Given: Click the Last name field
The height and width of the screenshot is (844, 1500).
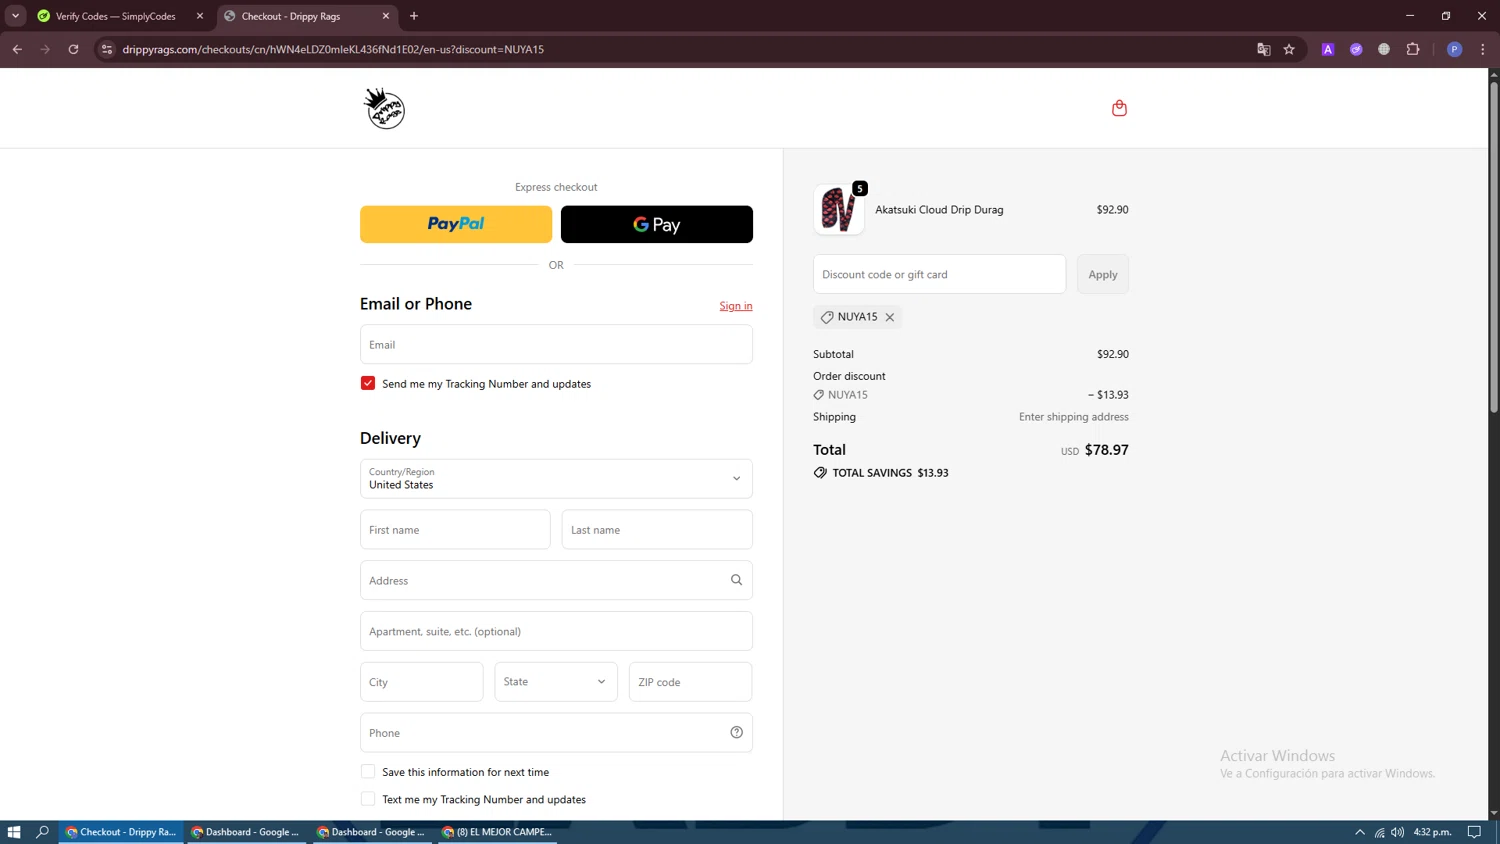Looking at the screenshot, I should tap(657, 530).
